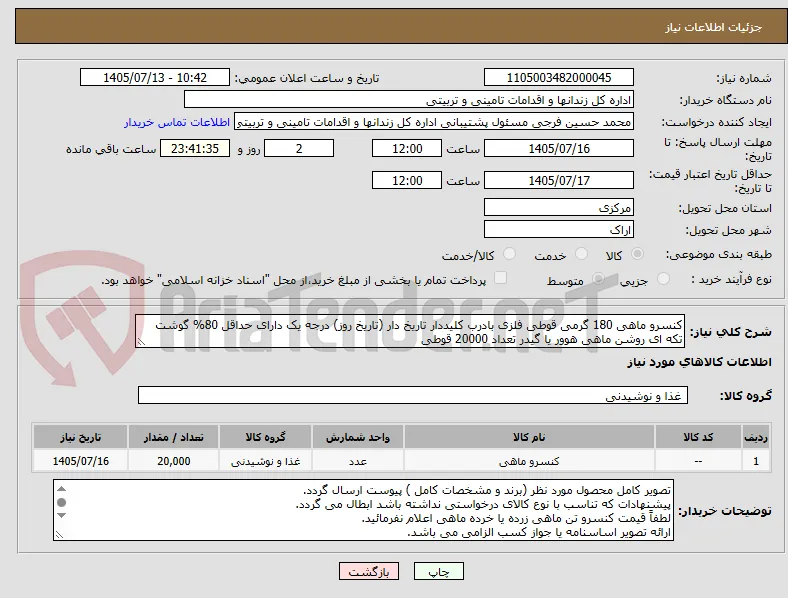This screenshot has width=788, height=598.
Task: Click the واحد شمارش column header
Action: point(358,437)
